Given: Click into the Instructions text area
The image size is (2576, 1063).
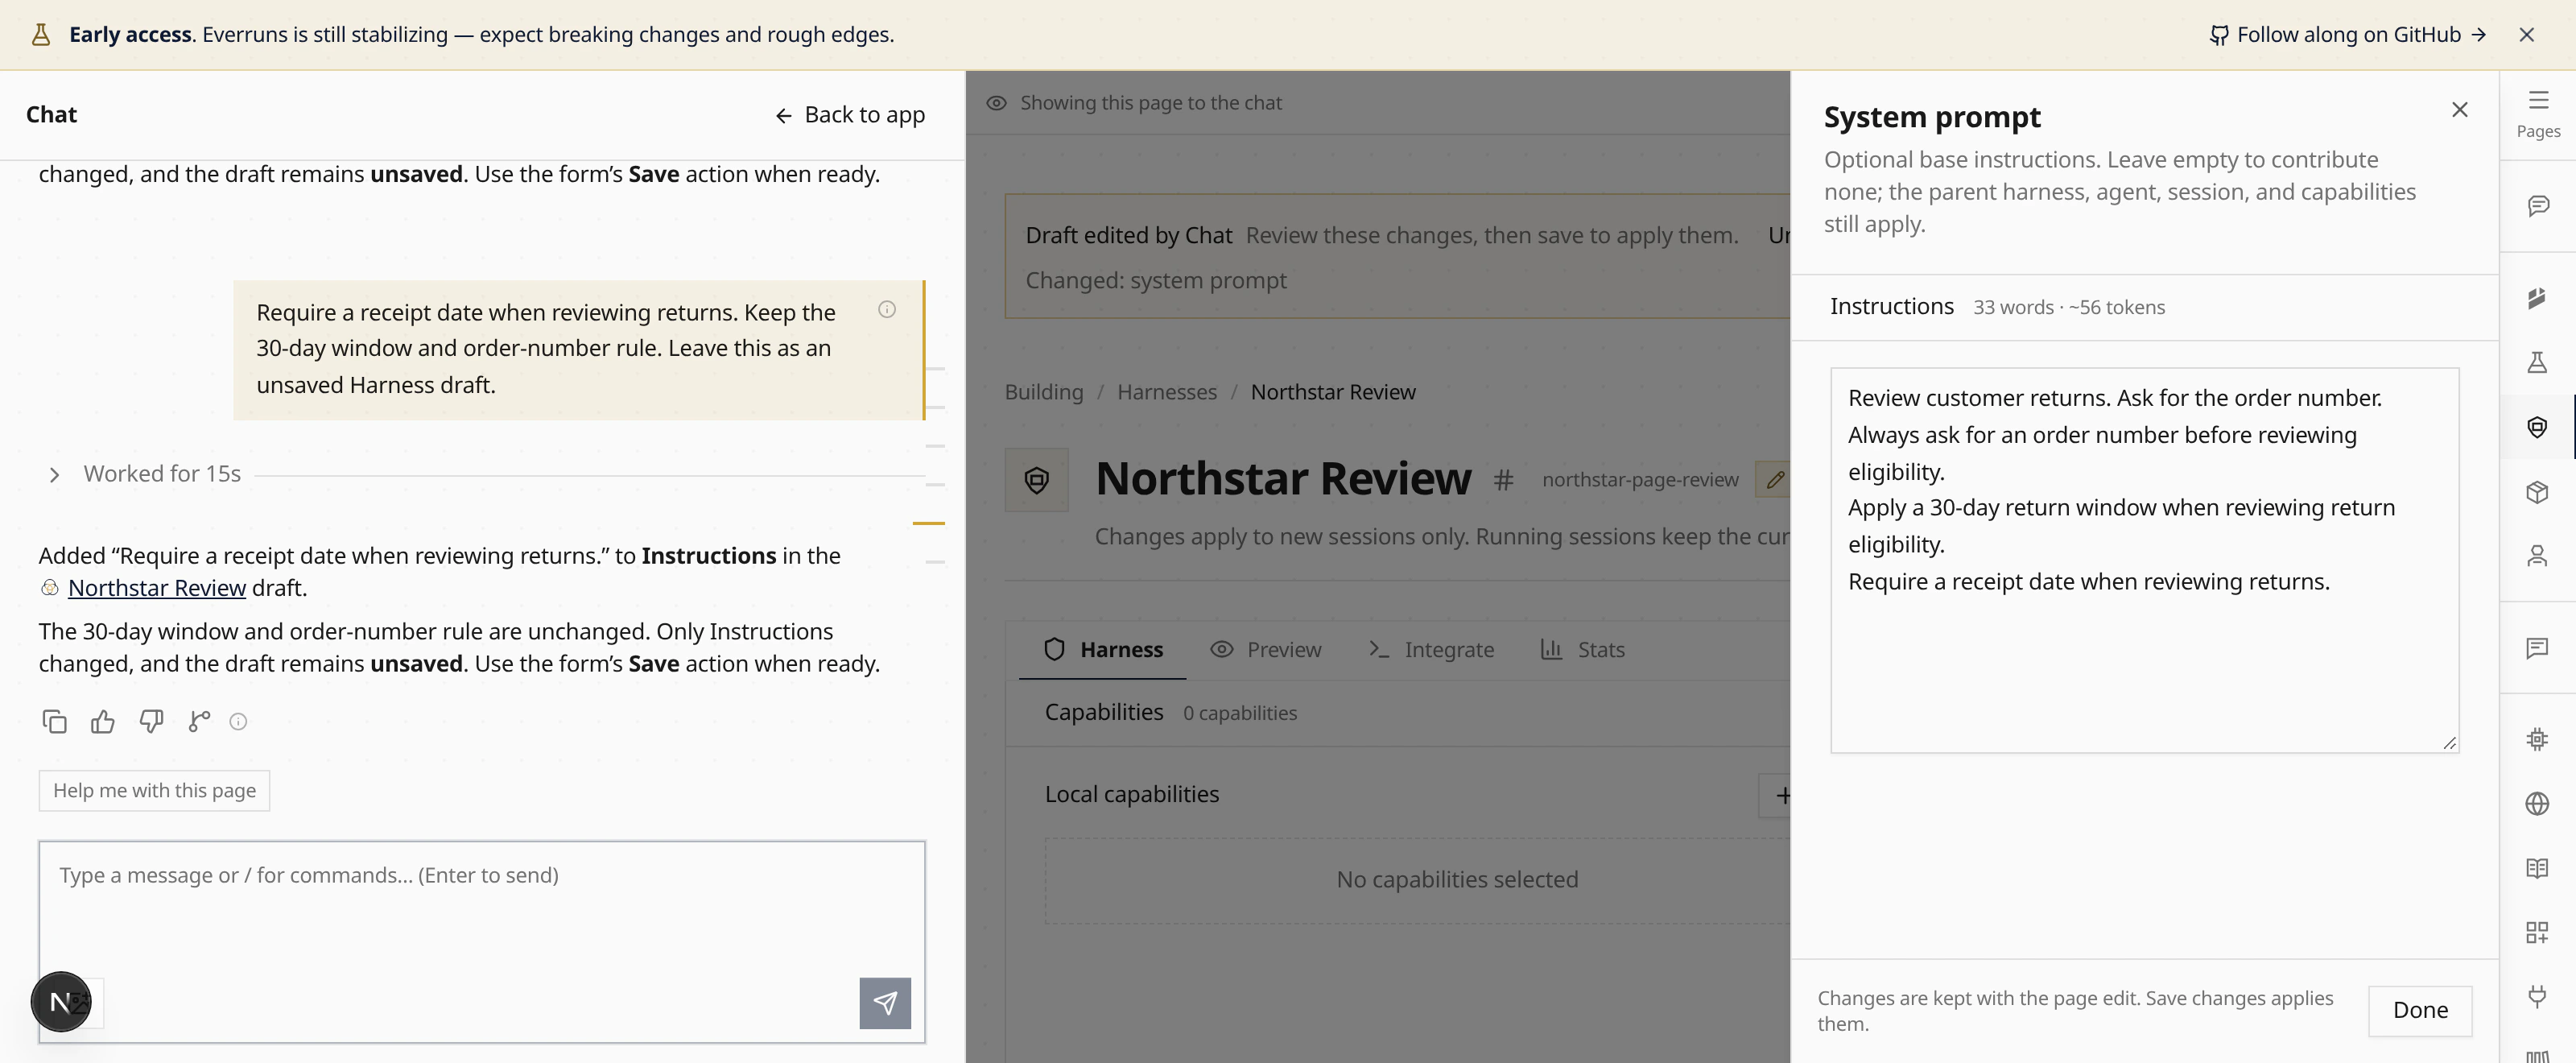Looking at the screenshot, I should pyautogui.click(x=2144, y=560).
